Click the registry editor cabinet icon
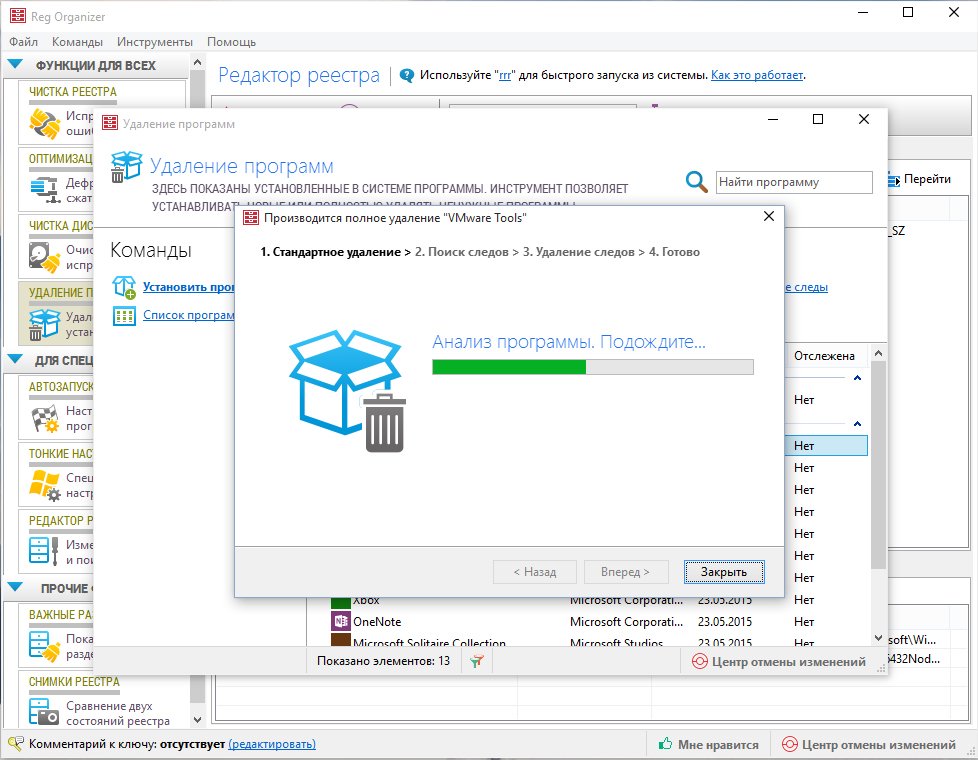 pyautogui.click(x=44, y=552)
